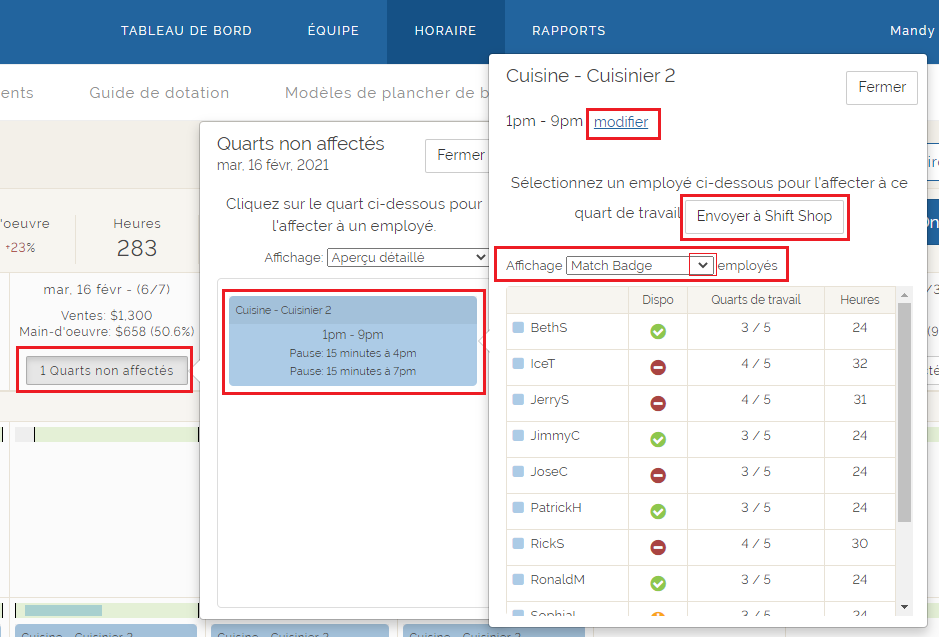939x637 pixels.
Task: Click scrollbar down arrow in employee list
Action: [904, 606]
